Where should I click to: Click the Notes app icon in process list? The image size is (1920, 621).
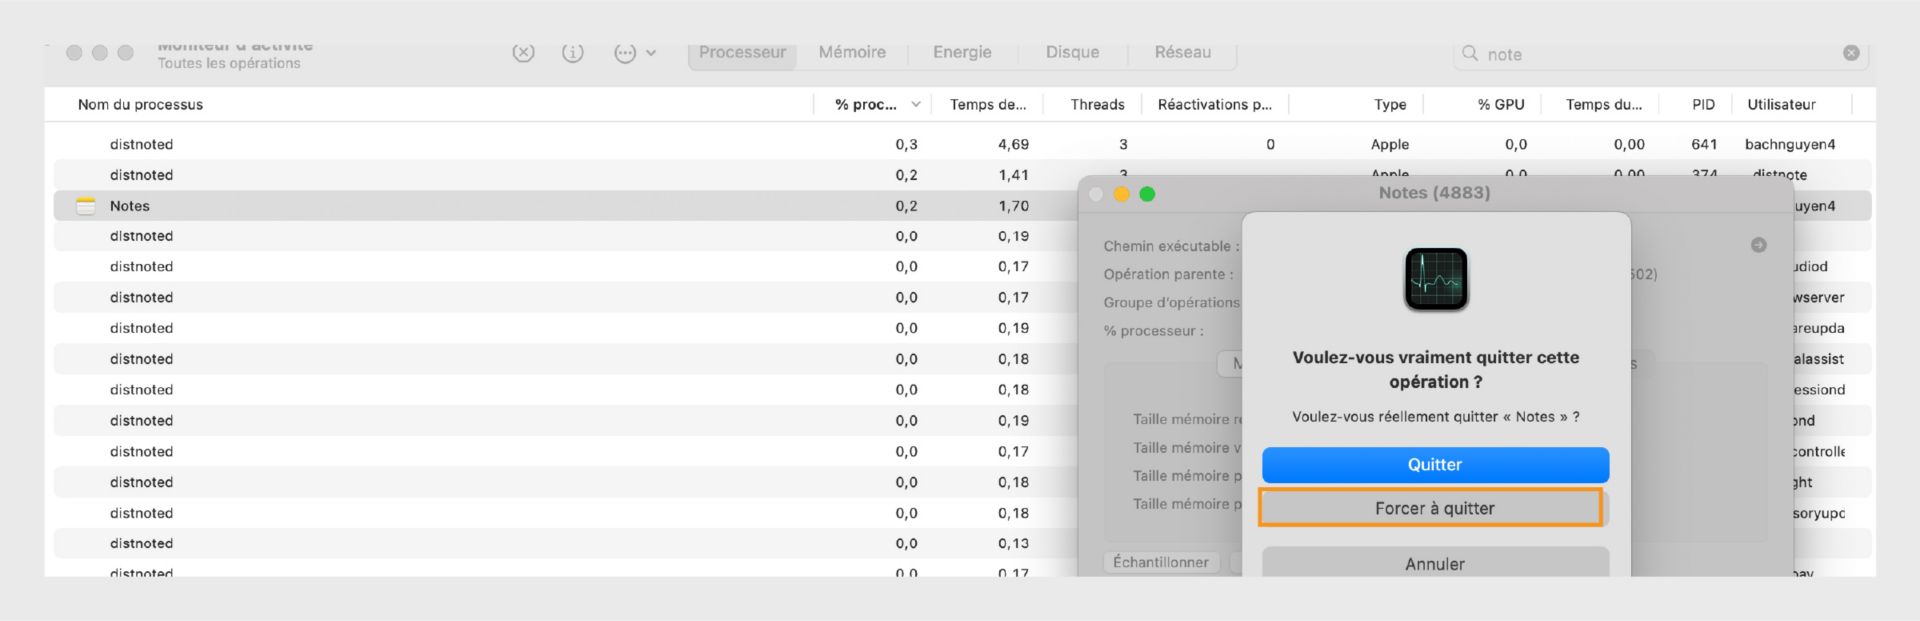[86, 206]
